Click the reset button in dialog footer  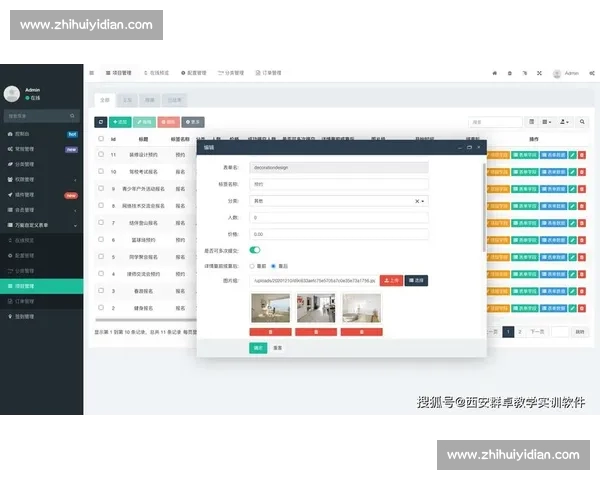click(278, 348)
